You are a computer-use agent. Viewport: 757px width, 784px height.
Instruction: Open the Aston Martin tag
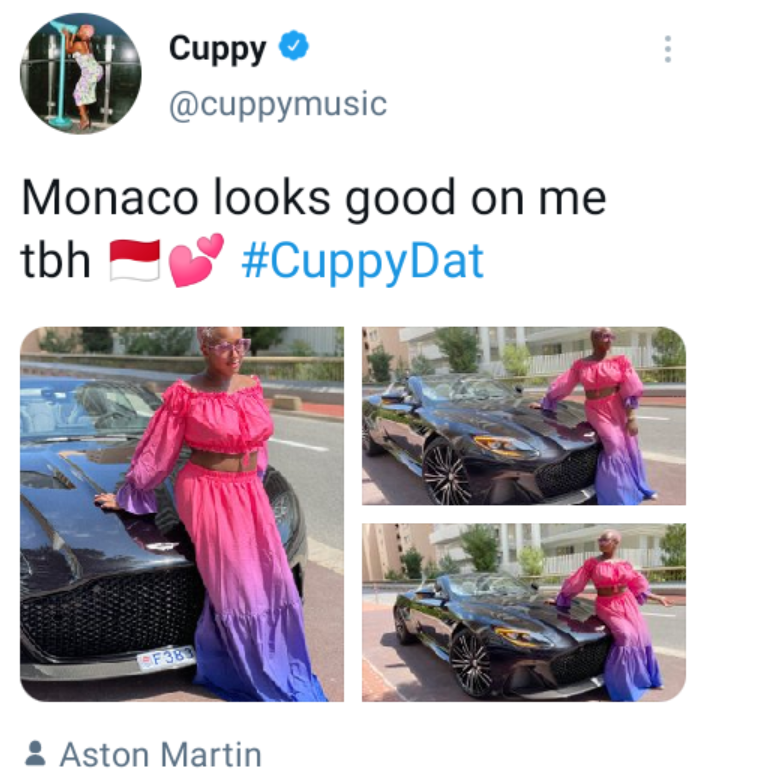point(161,754)
